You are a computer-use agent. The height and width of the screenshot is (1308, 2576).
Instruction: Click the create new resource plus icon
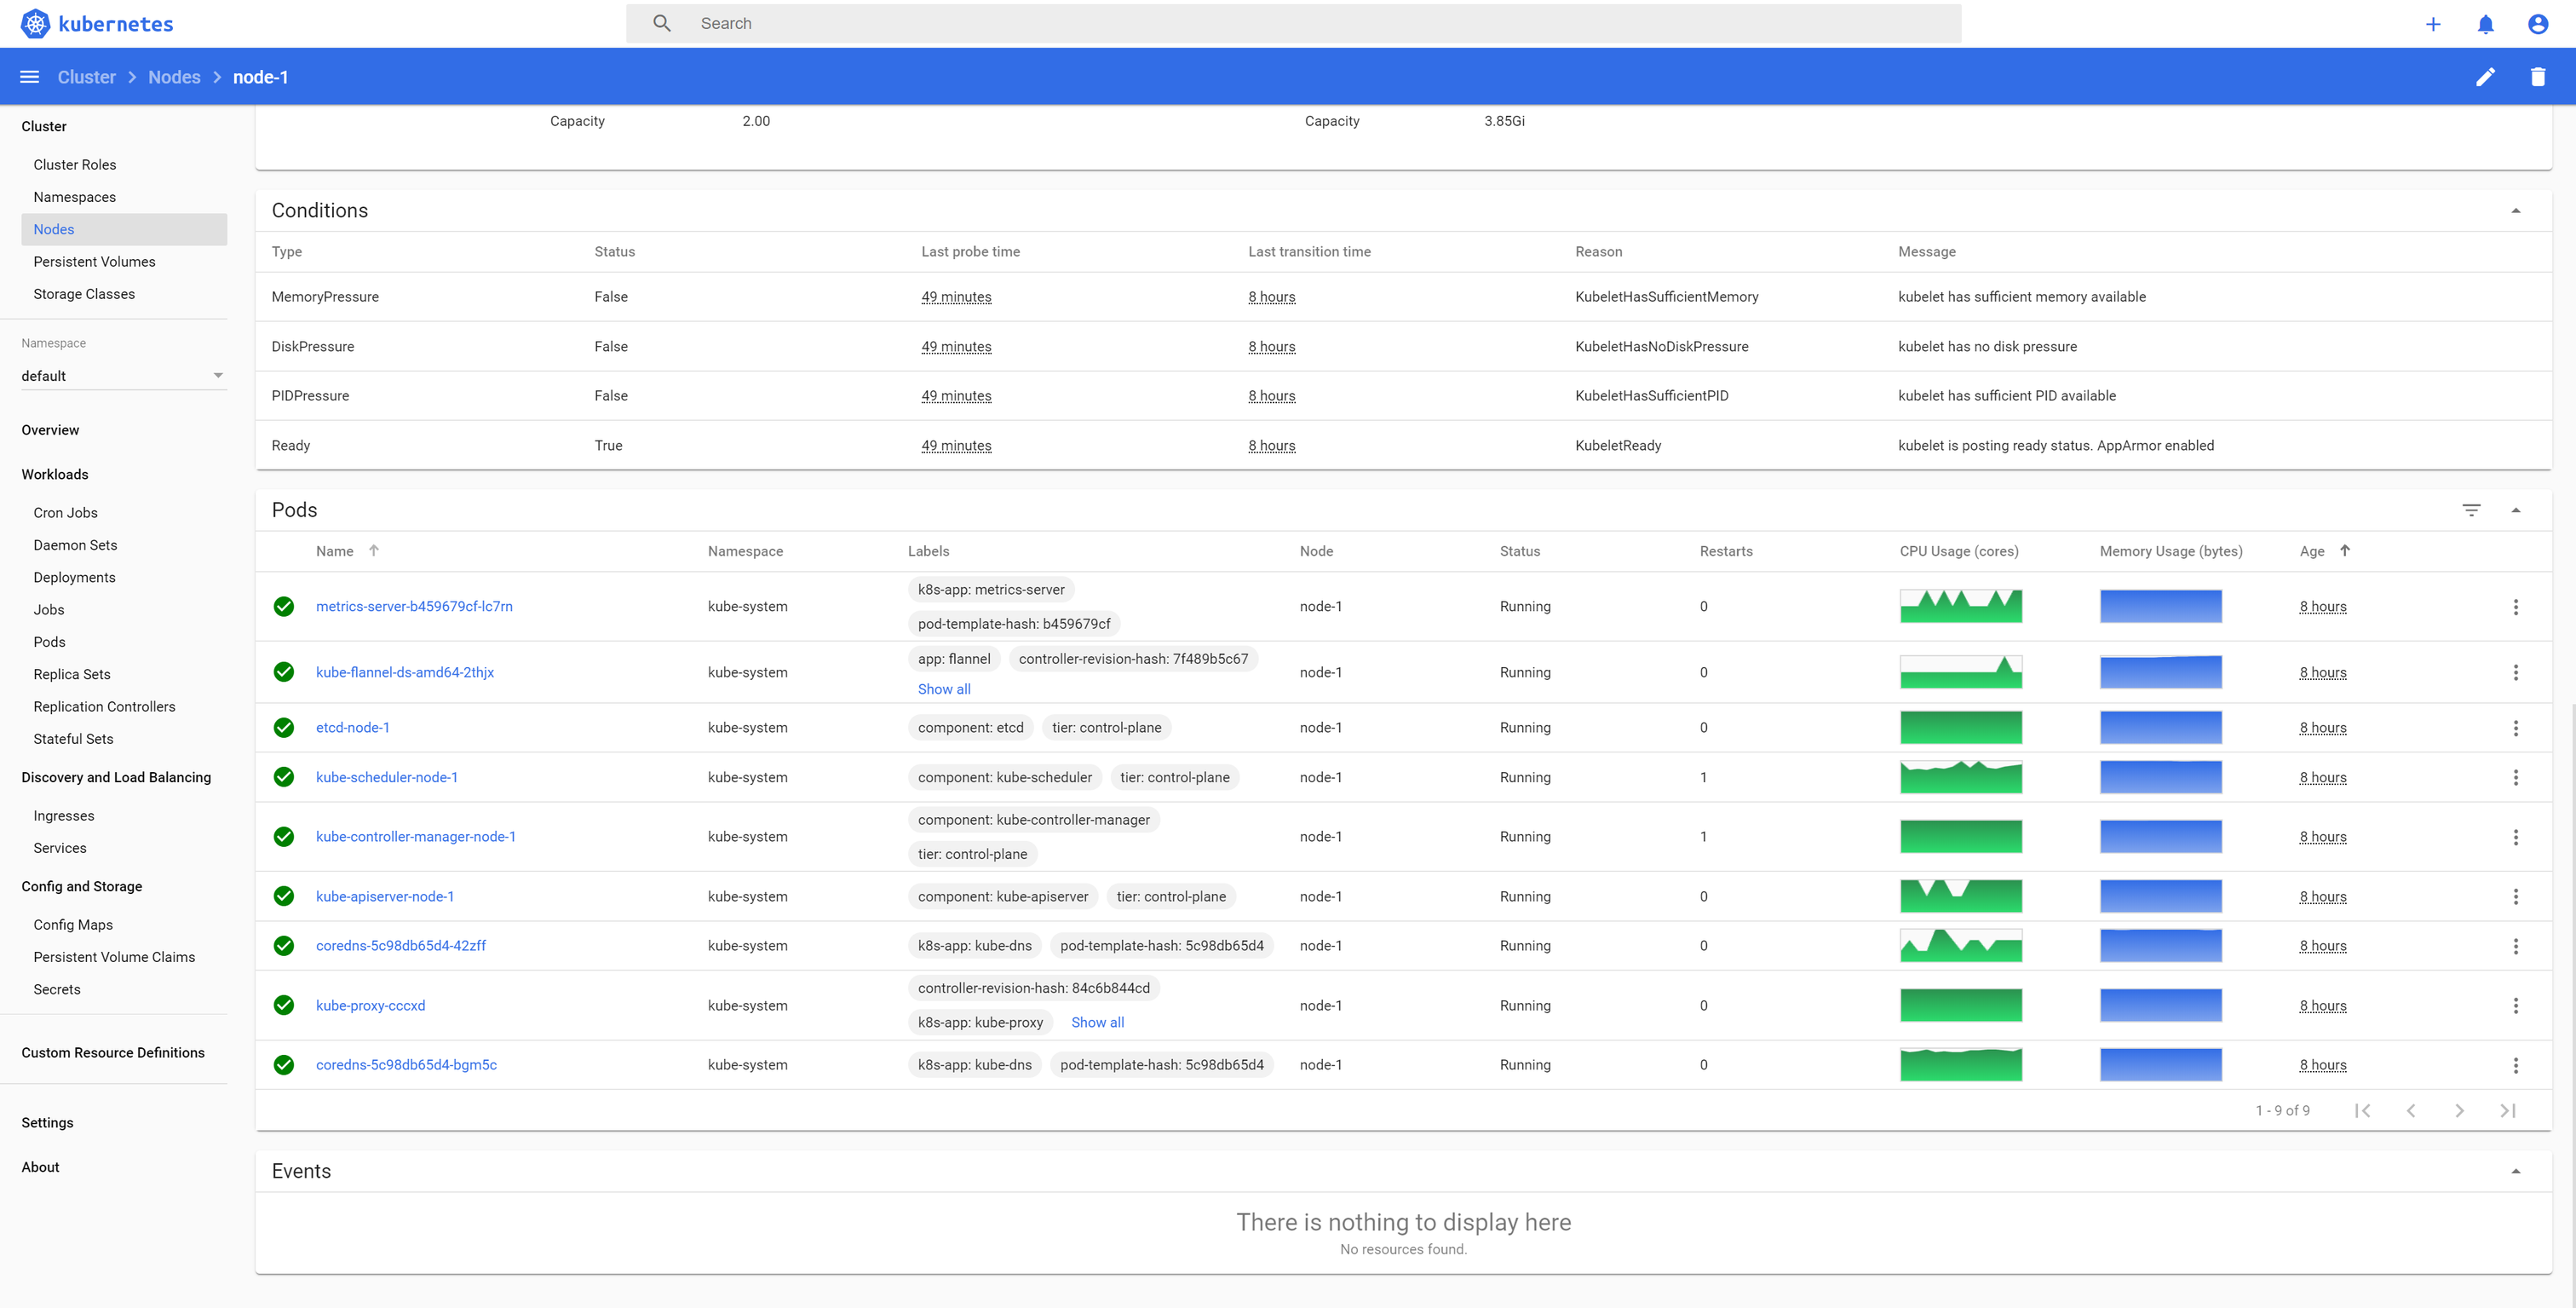pyautogui.click(x=2432, y=24)
